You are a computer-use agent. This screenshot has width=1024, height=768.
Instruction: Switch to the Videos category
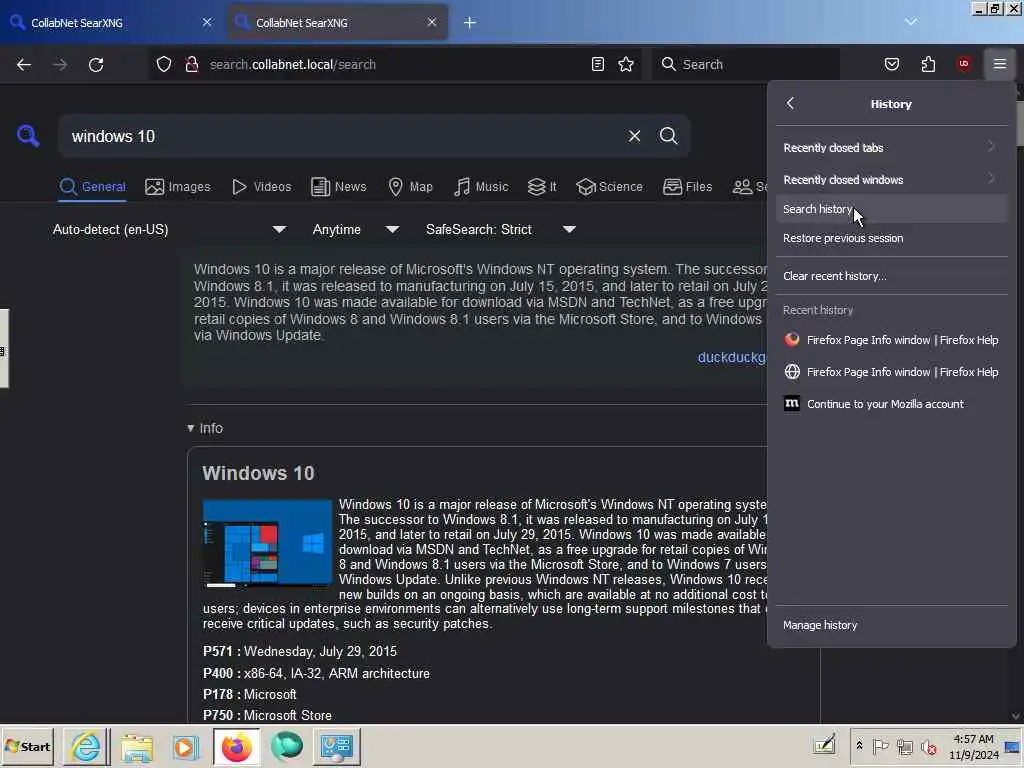[x=261, y=187]
